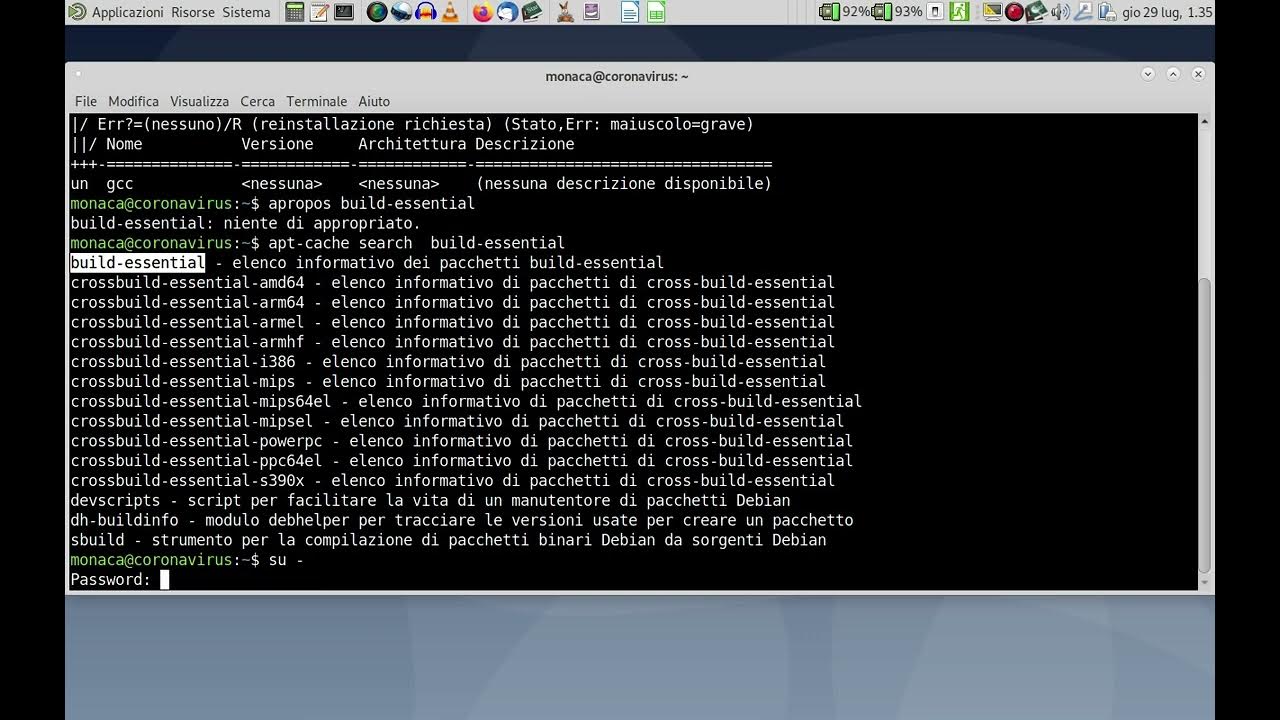Click the crossbuild-essential-powerpc line

point(461,441)
